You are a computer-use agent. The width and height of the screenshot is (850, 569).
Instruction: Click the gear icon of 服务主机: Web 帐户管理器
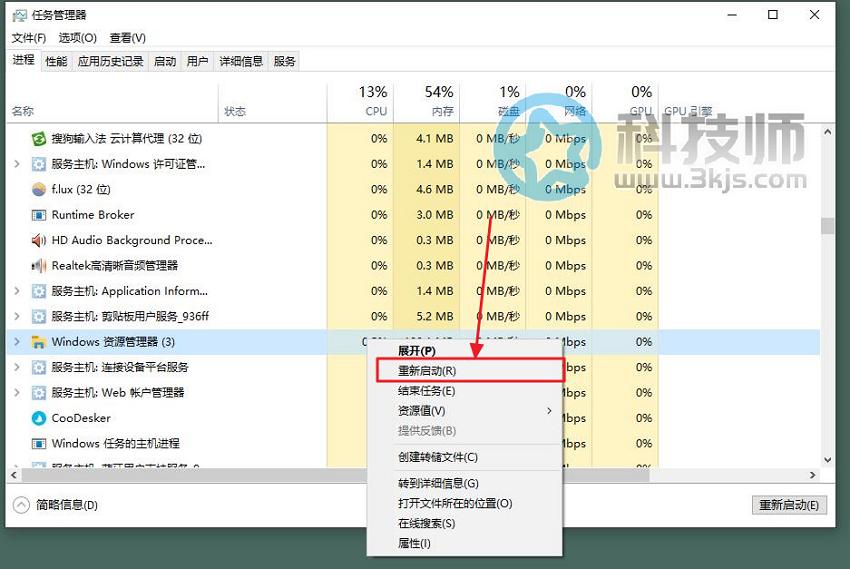coord(38,393)
